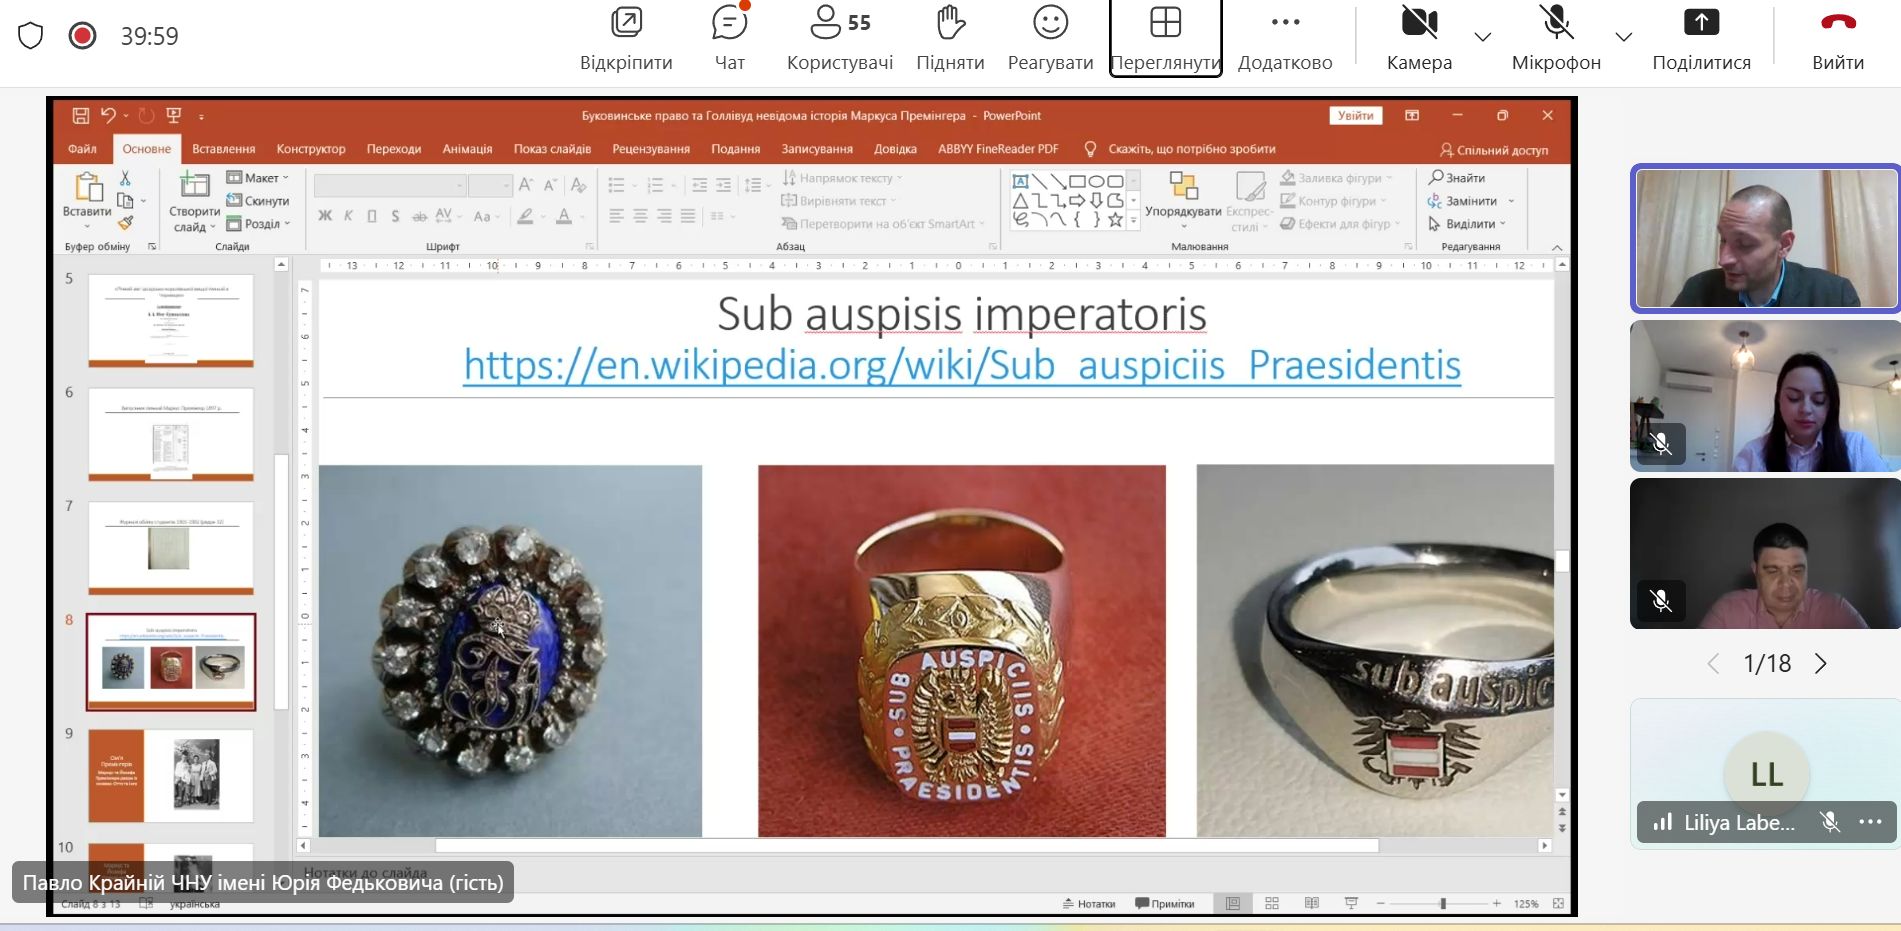Select slide 9 thumbnail in panel

point(171,775)
